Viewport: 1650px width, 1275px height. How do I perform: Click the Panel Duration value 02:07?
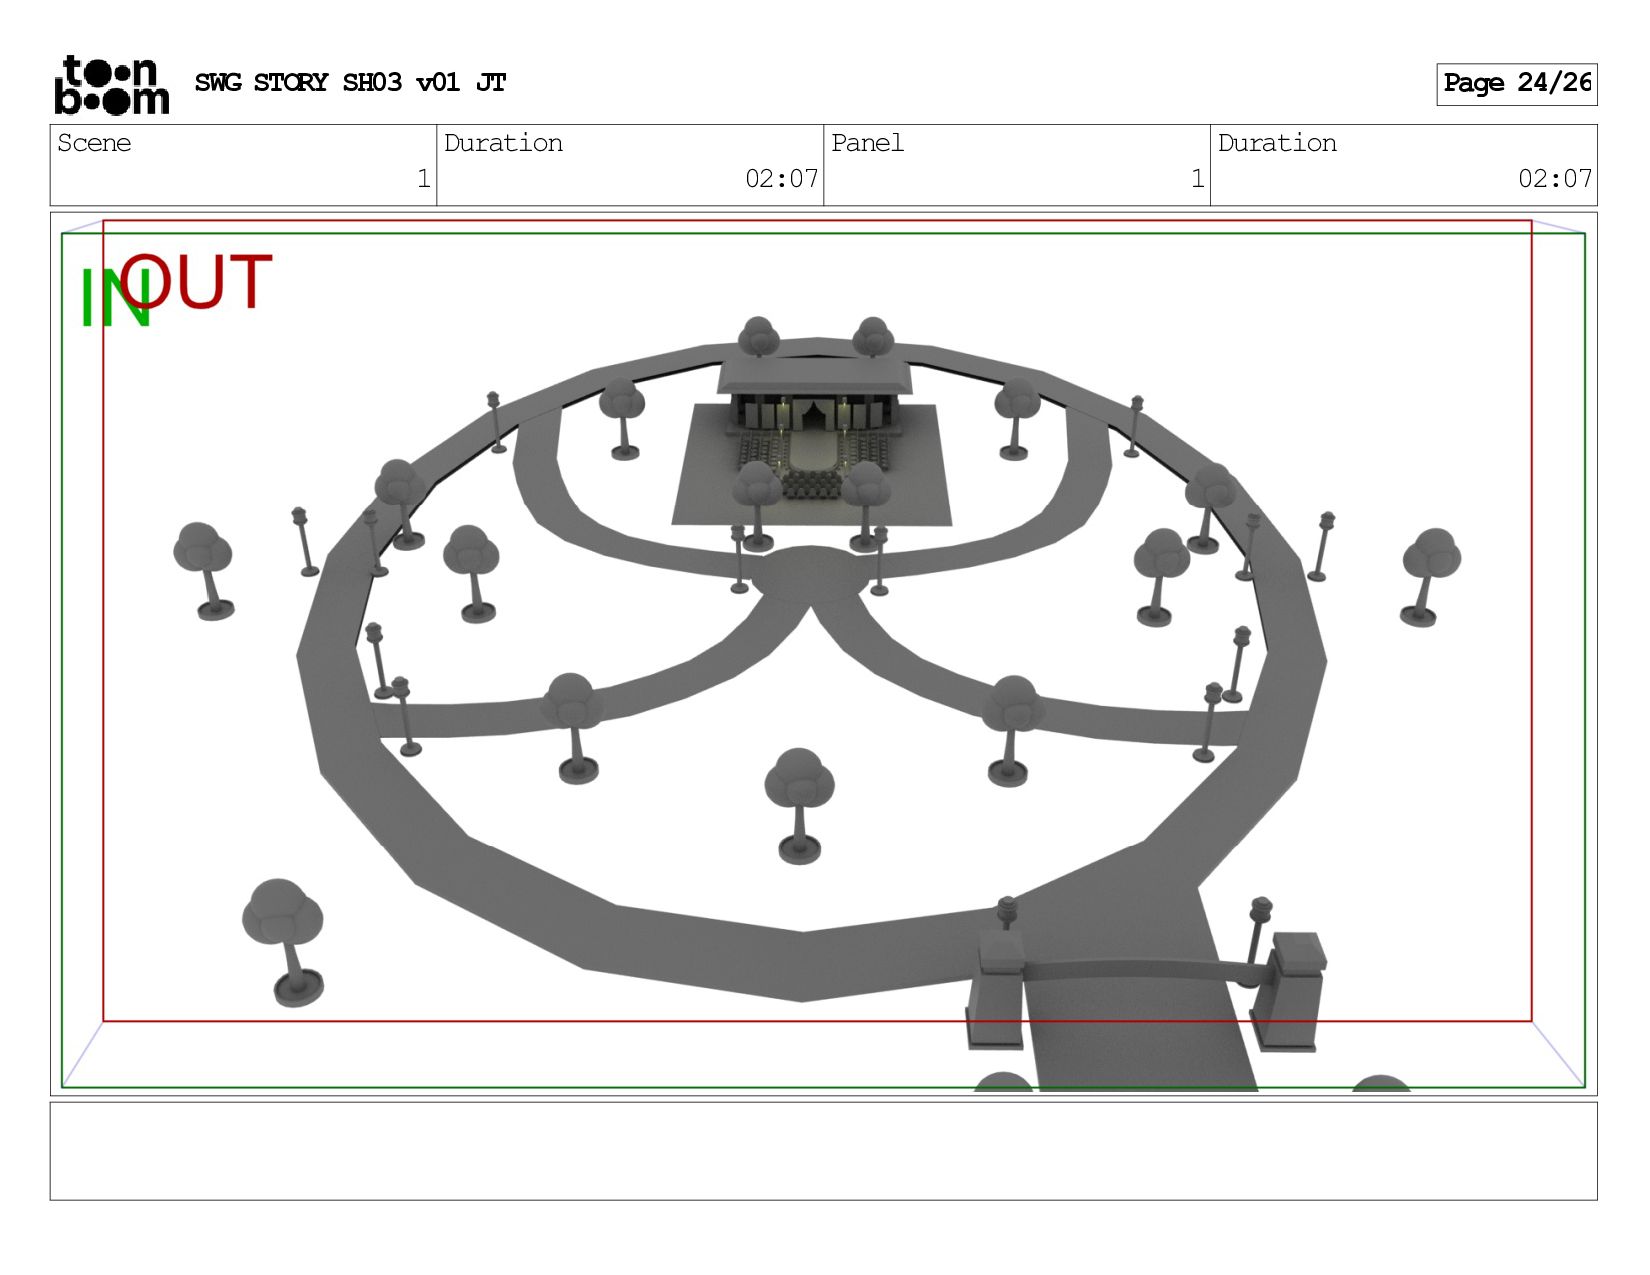[1555, 179]
